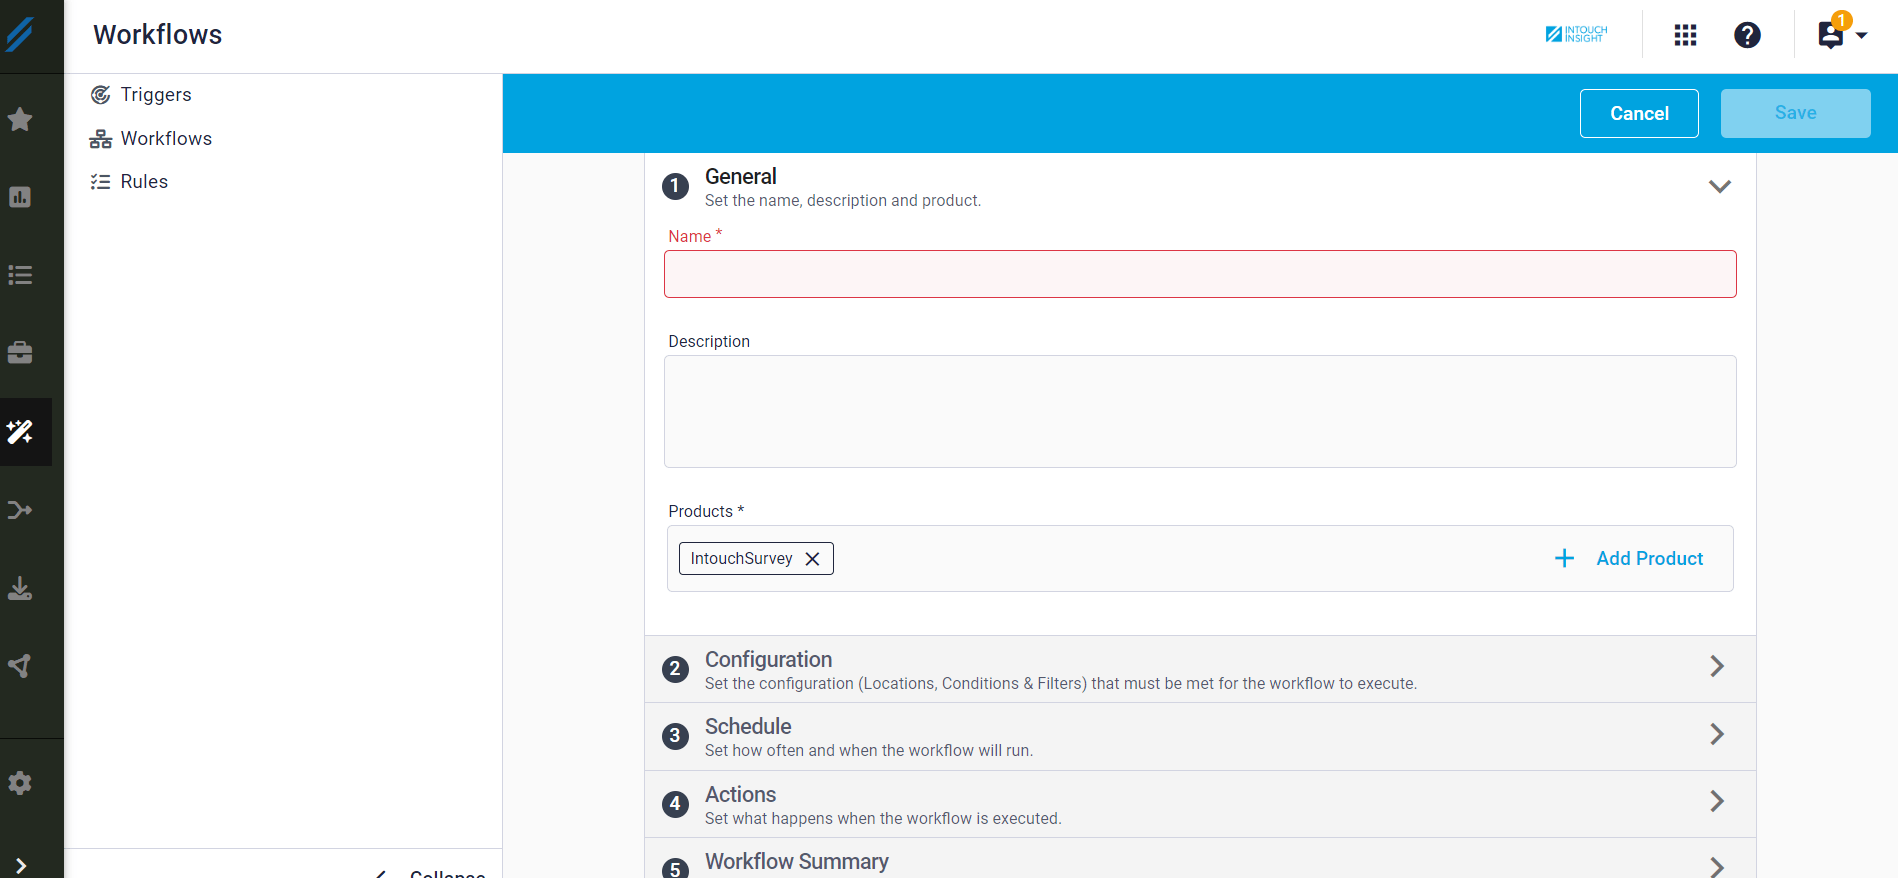Click the Schedule section heading
Image resolution: width=1898 pixels, height=878 pixels.
tap(748, 727)
